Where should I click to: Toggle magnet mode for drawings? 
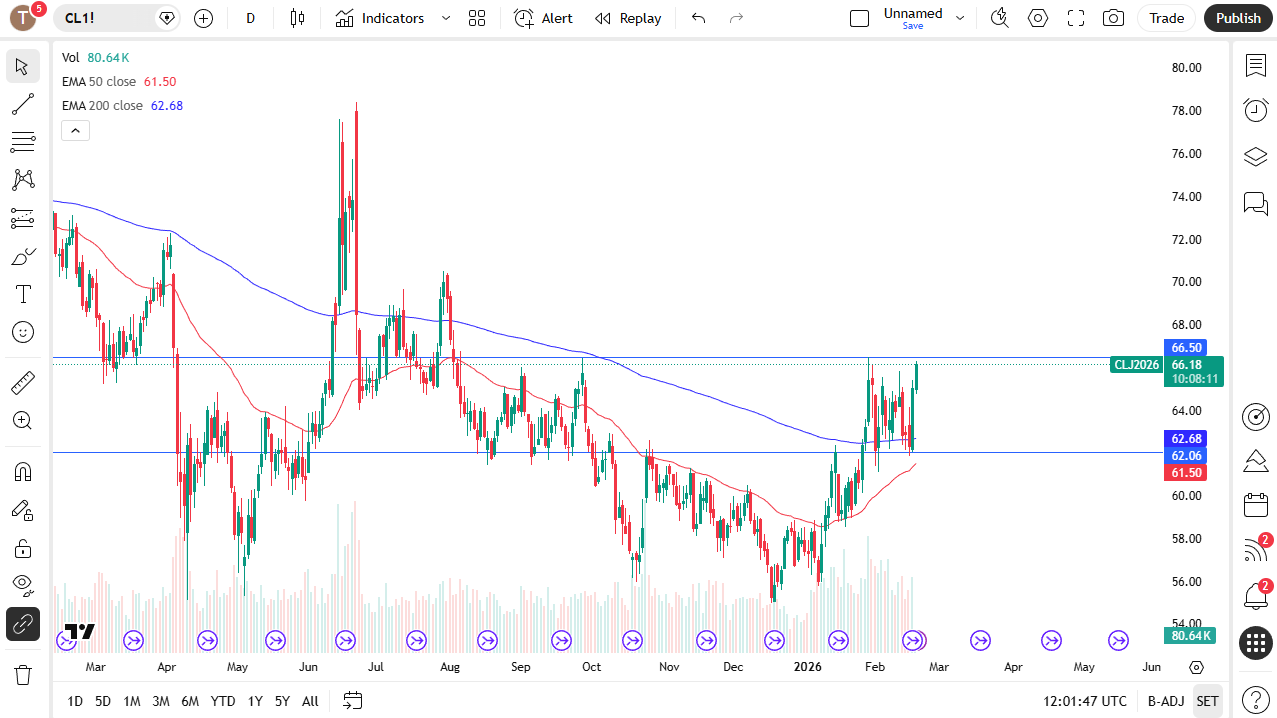click(x=22, y=471)
